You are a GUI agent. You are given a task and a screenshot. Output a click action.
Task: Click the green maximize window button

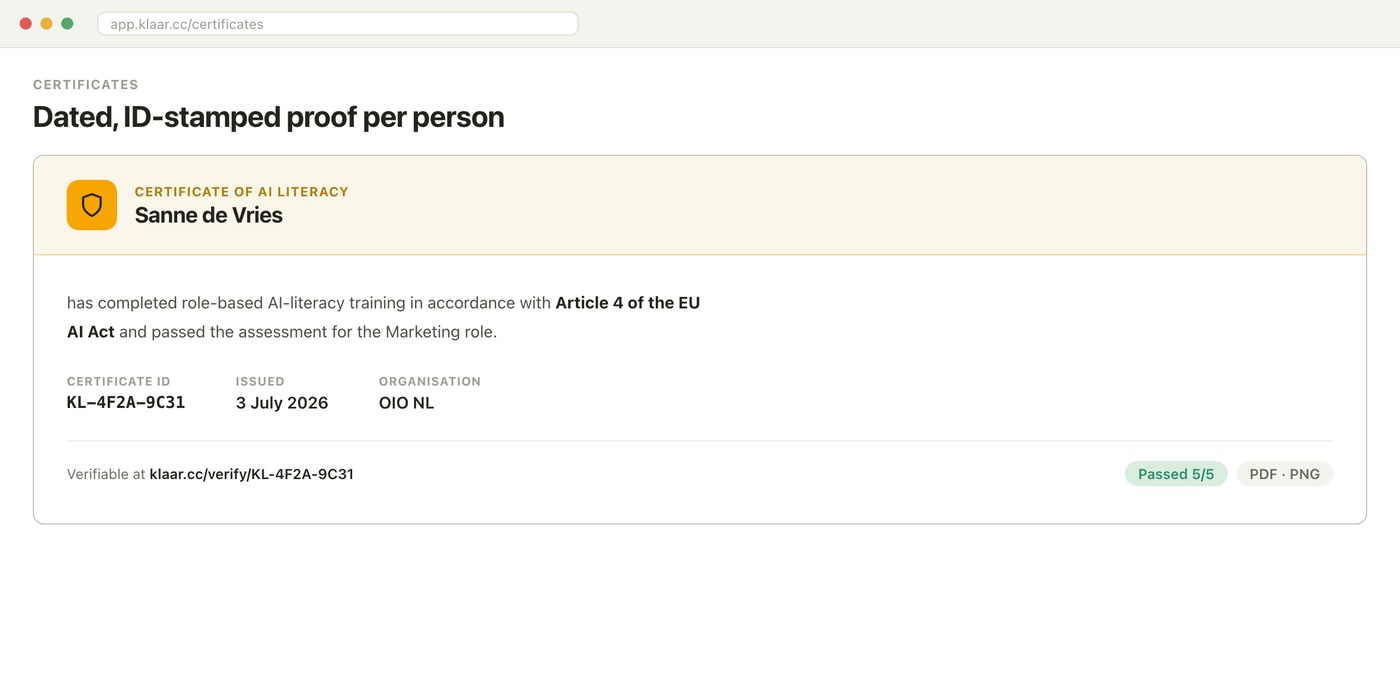click(x=67, y=24)
